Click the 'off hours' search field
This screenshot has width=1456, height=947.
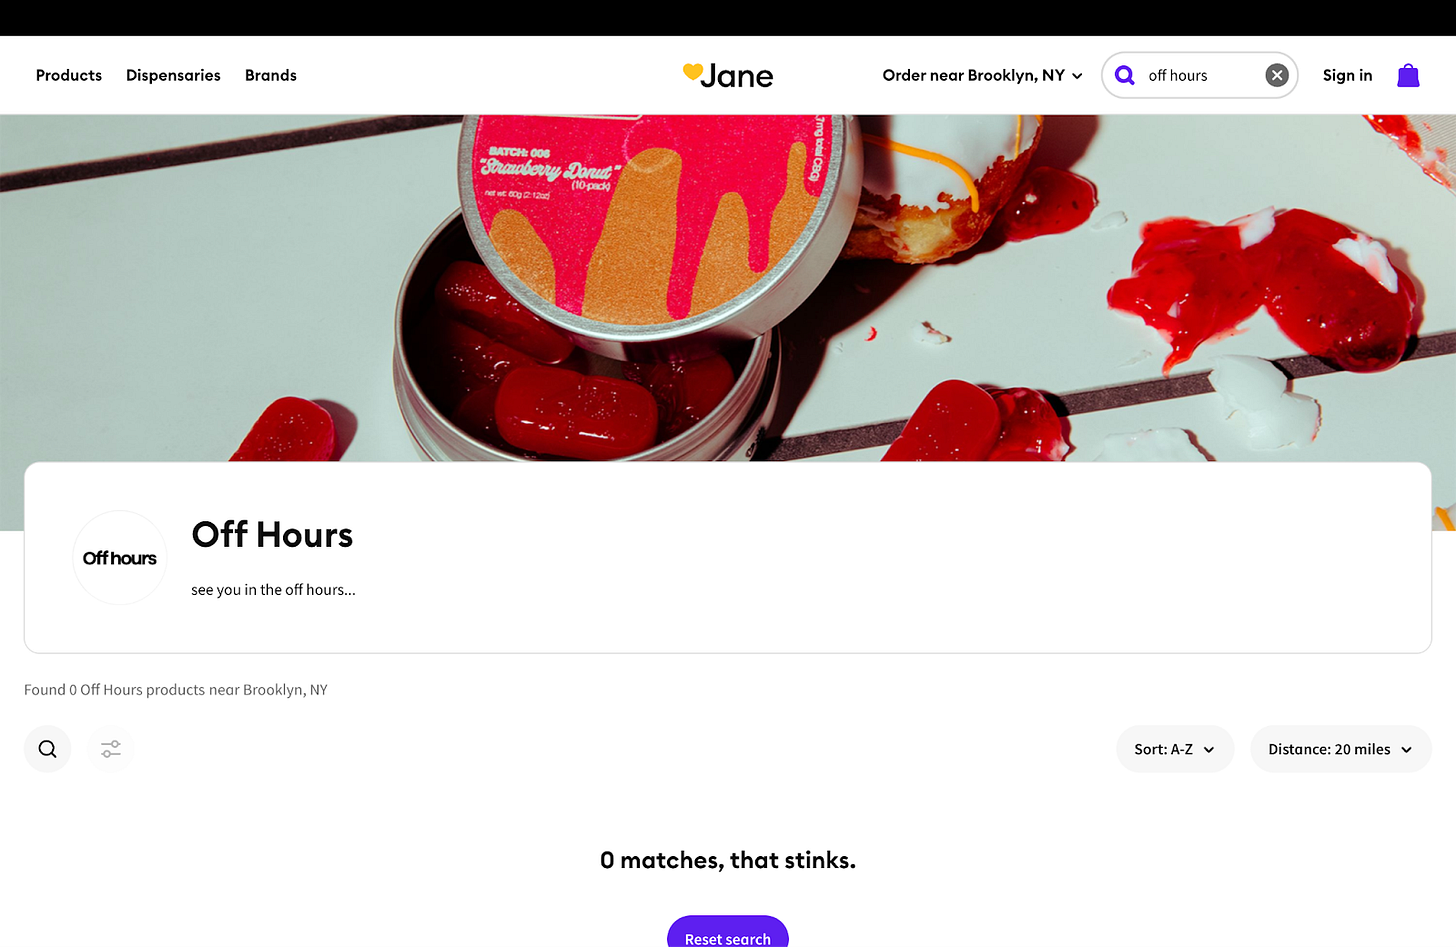pos(1200,75)
